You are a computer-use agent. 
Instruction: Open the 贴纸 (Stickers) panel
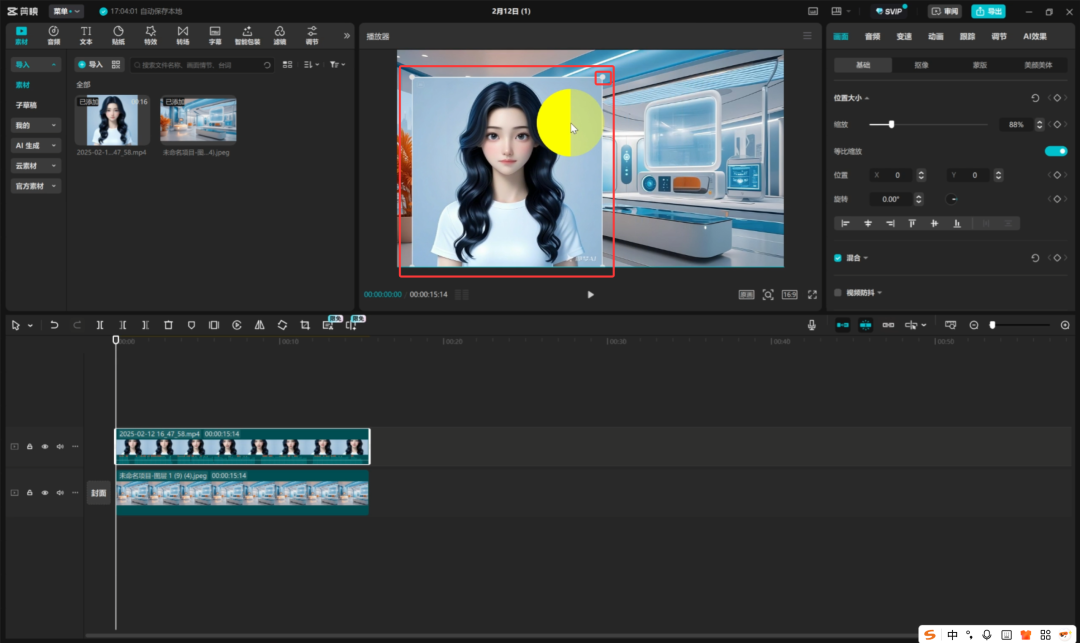[118, 35]
